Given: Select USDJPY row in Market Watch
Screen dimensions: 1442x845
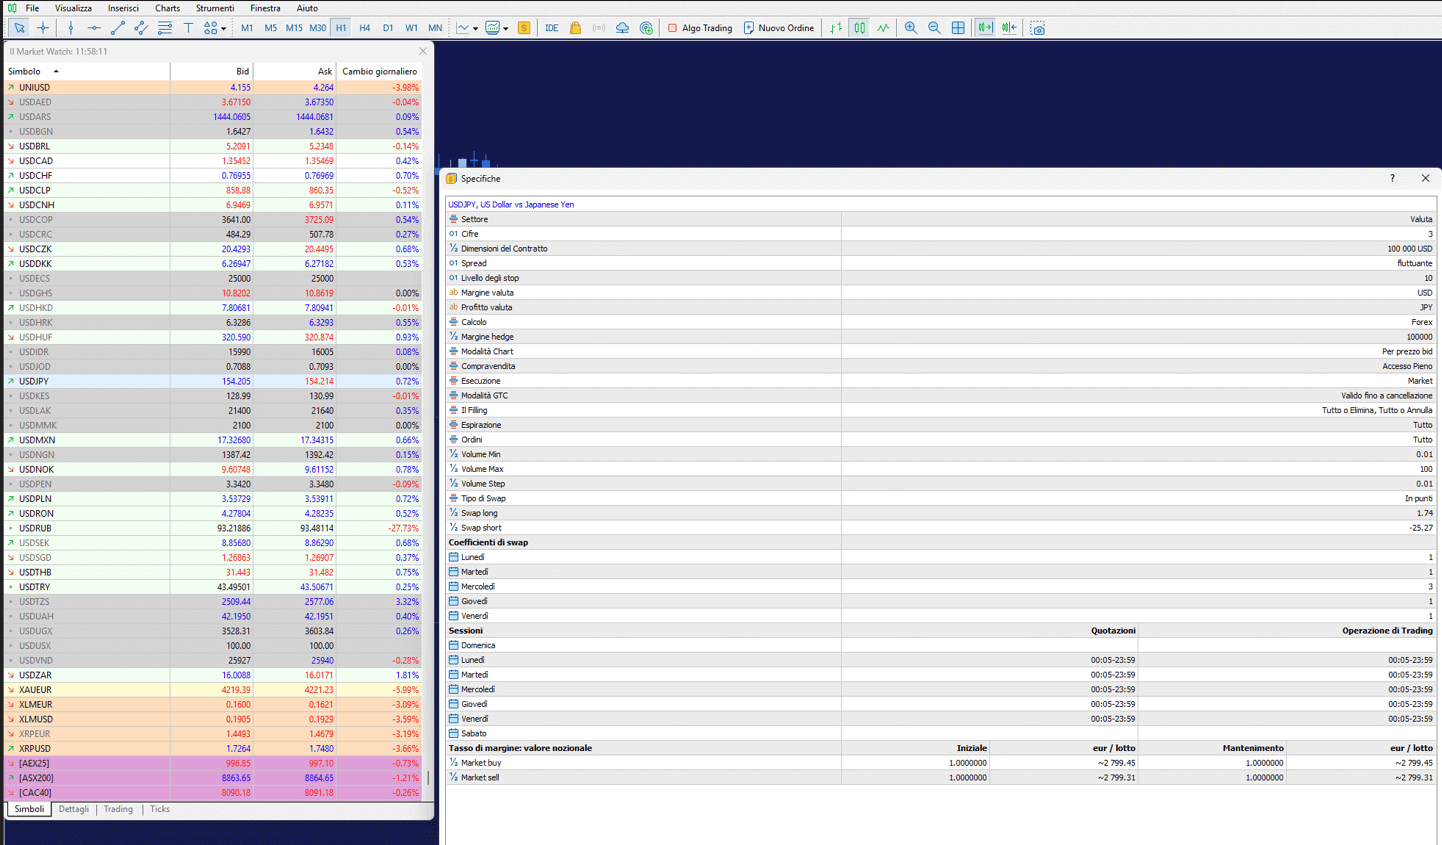Looking at the screenshot, I should coord(213,381).
